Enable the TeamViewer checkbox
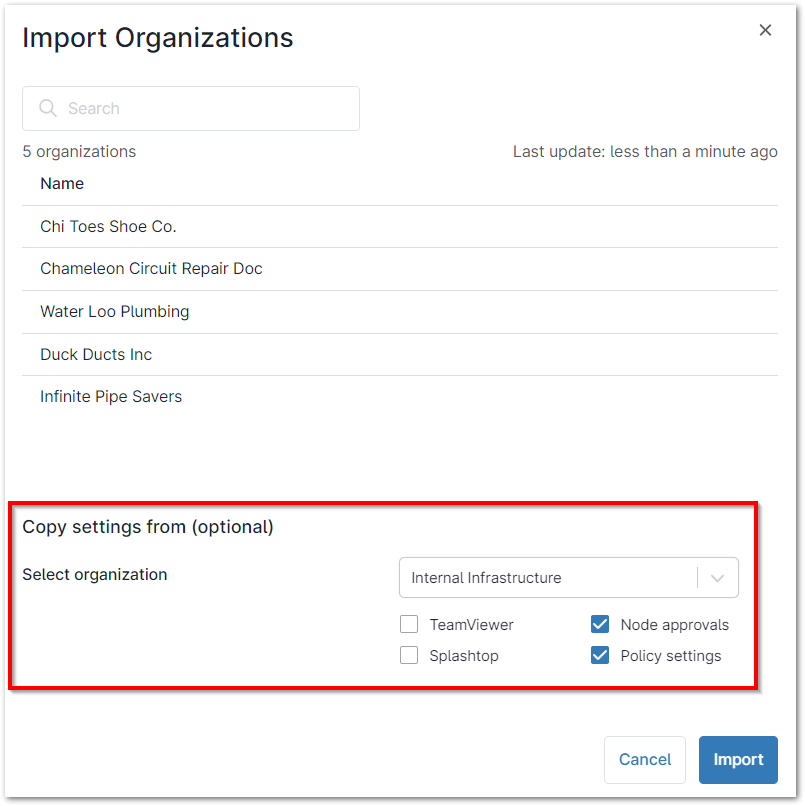The width and height of the screenshot is (805, 806). [409, 624]
